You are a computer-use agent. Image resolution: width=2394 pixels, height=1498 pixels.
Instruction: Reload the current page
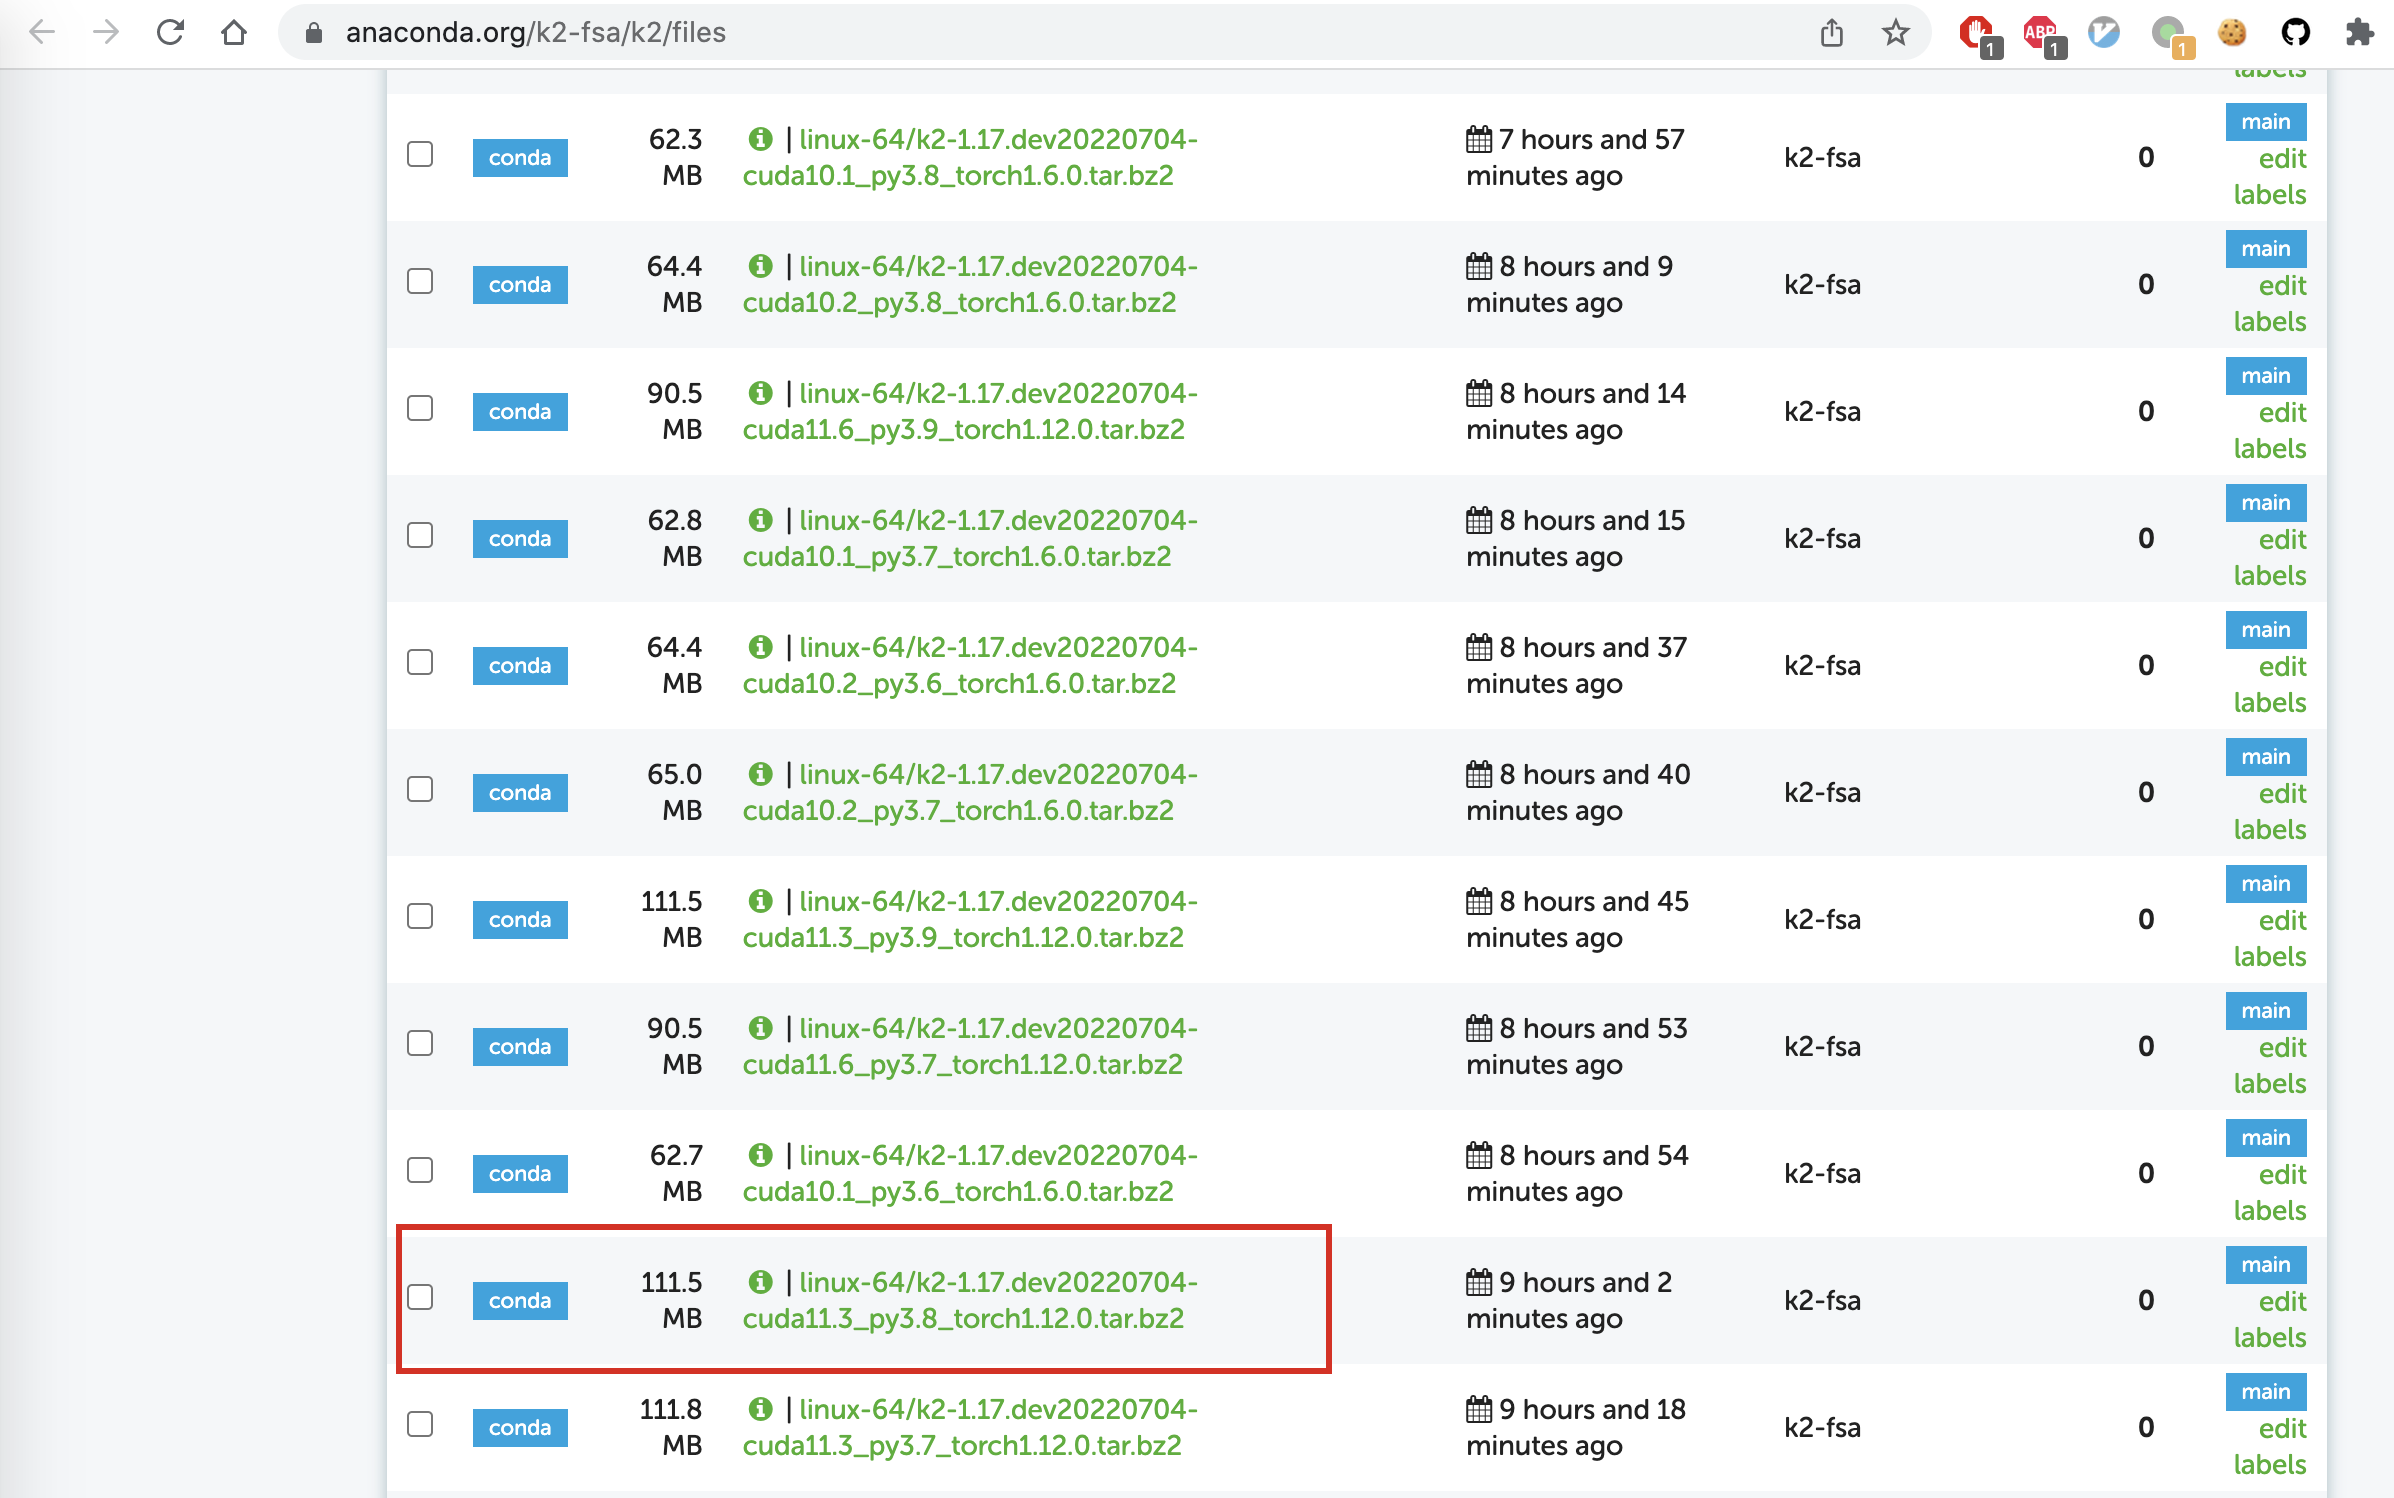click(170, 31)
